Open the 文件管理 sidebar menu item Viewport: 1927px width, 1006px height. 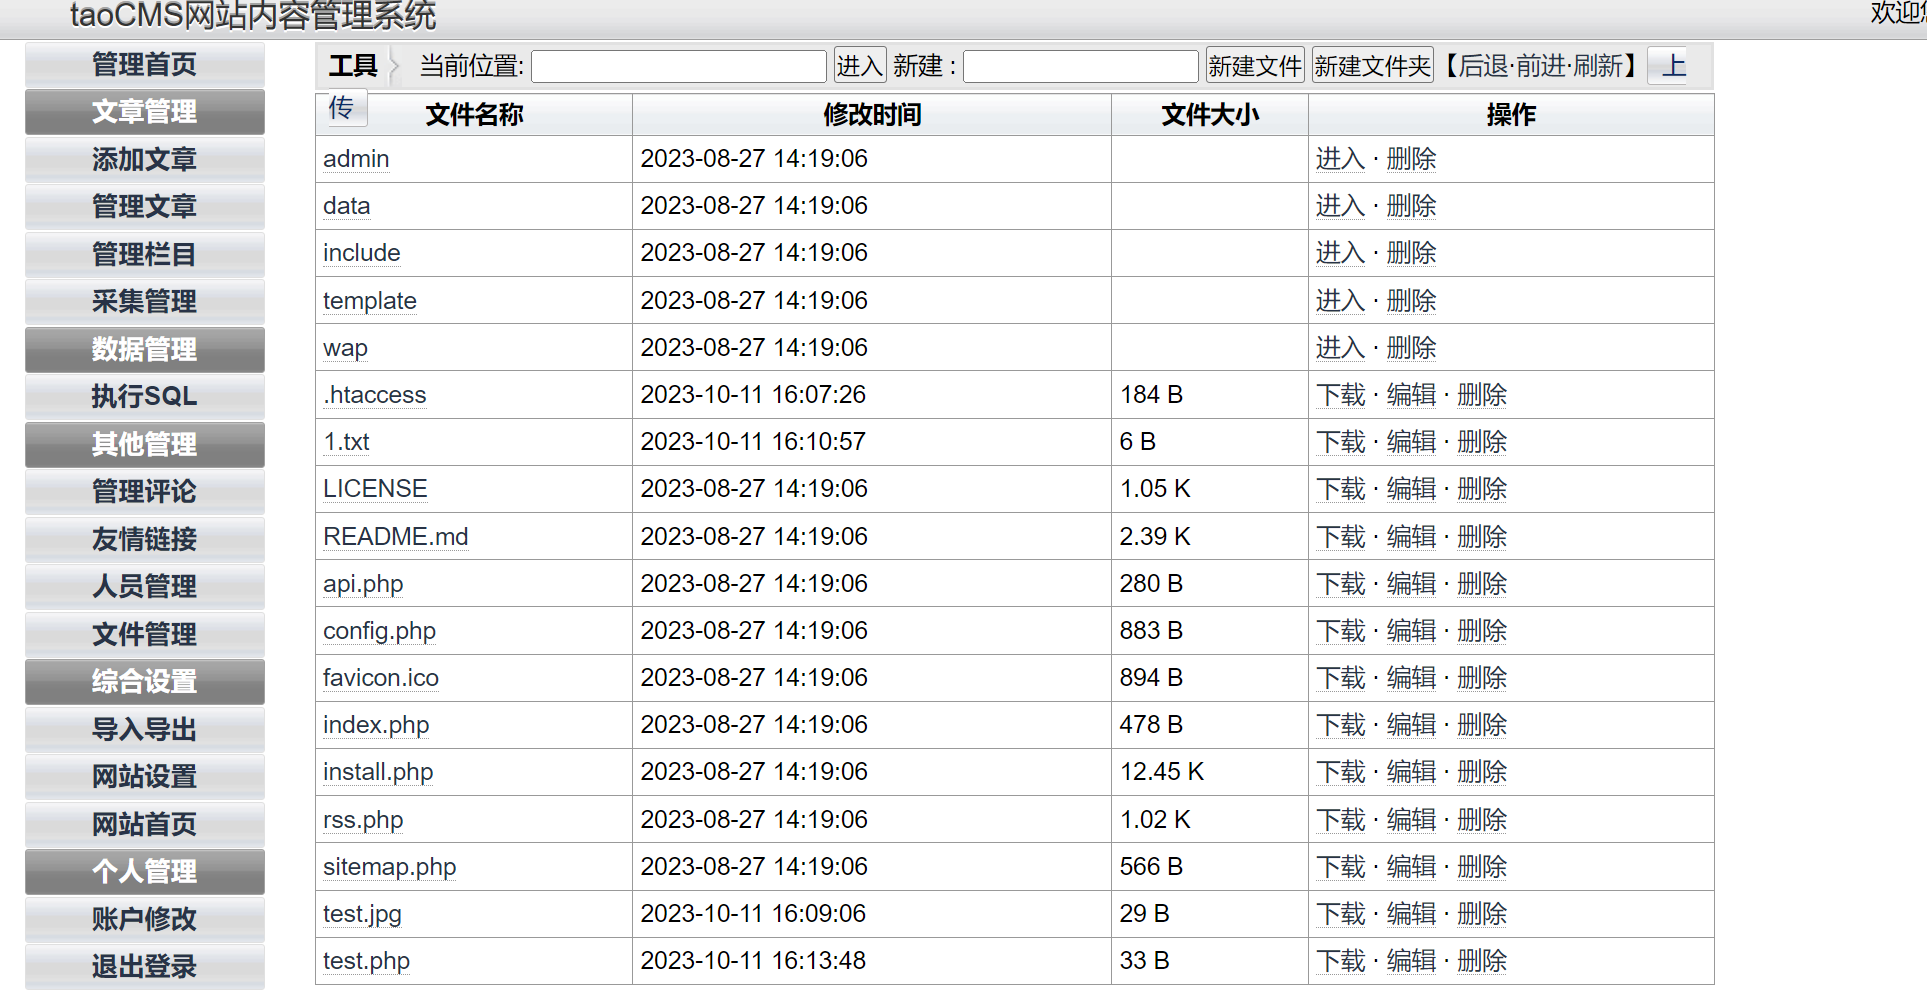click(x=144, y=634)
